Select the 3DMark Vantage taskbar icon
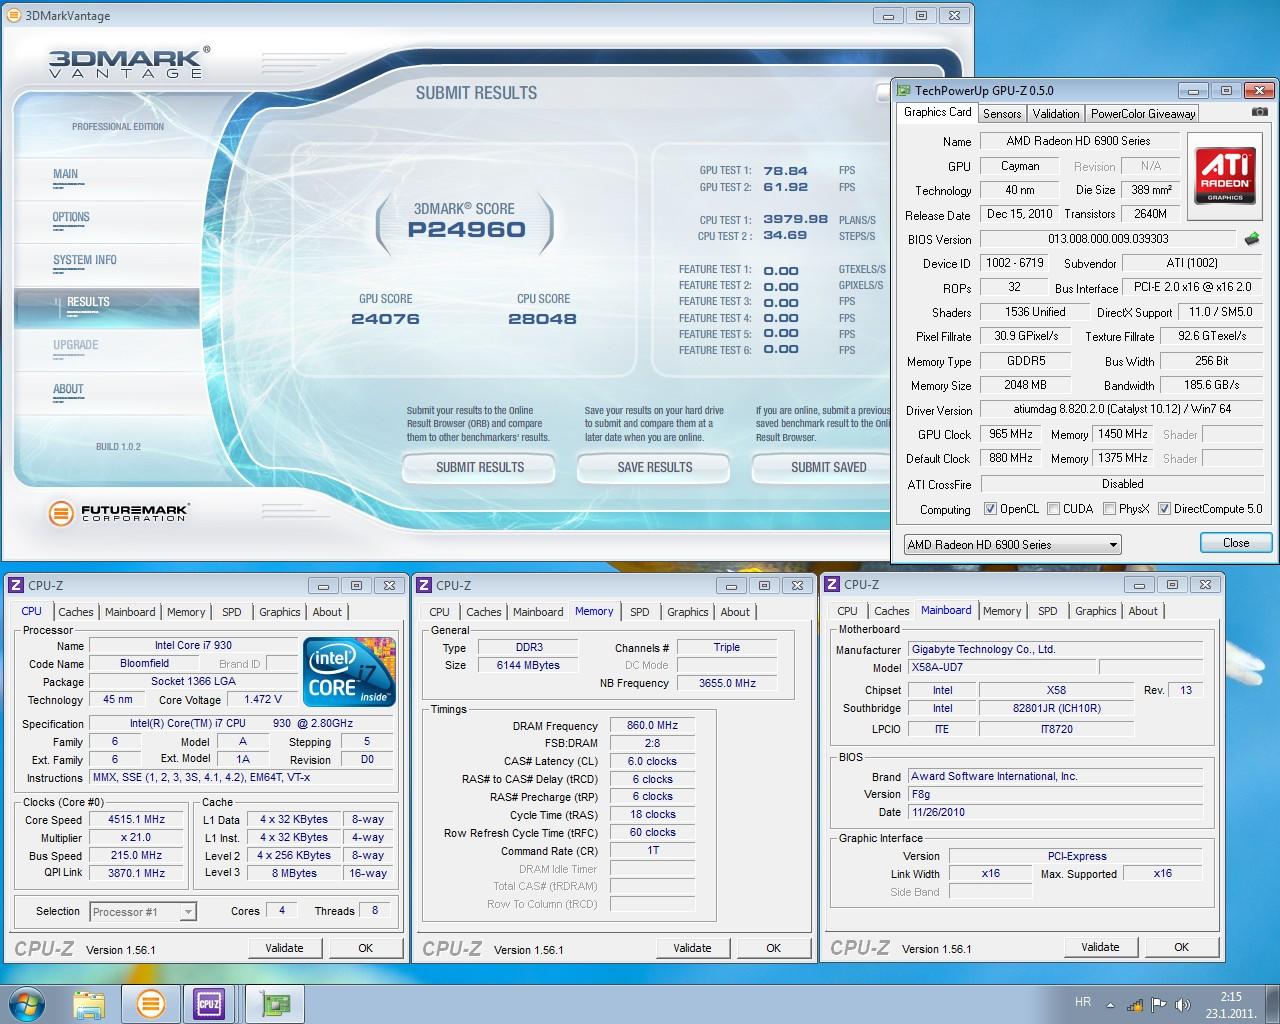Viewport: 1280px width, 1024px height. pos(150,1004)
